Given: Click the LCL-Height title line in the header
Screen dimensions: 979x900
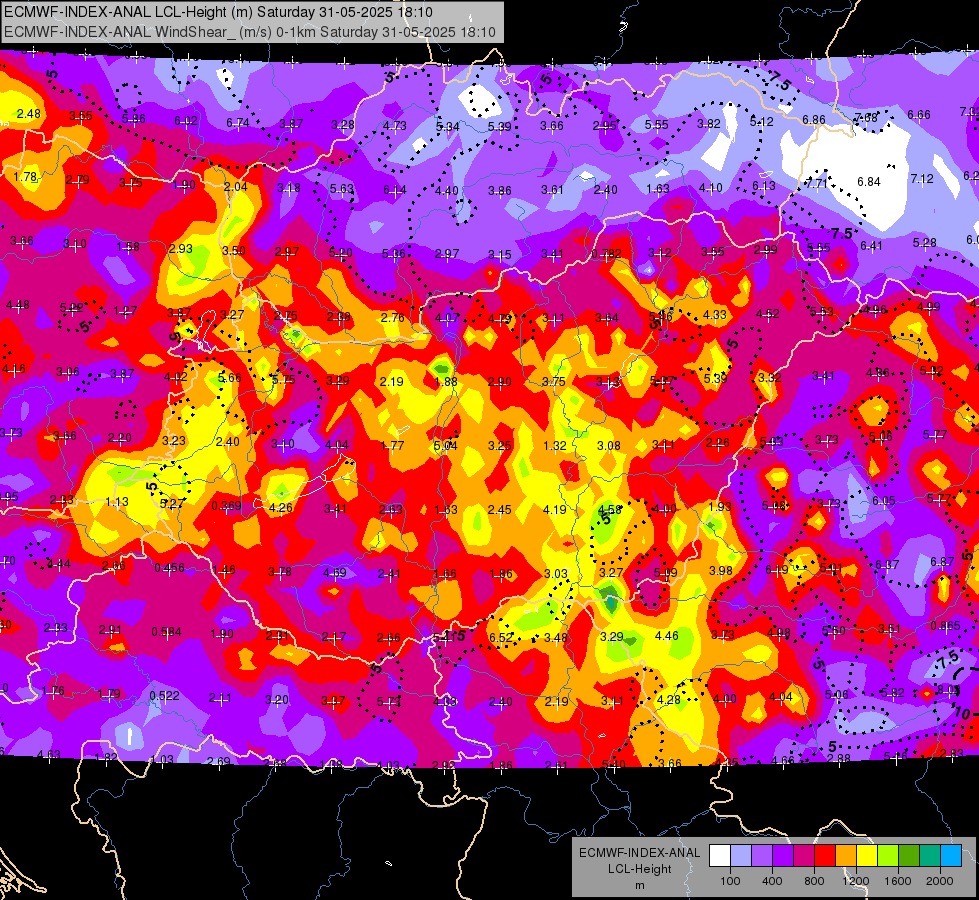Looking at the screenshot, I should [x=219, y=12].
